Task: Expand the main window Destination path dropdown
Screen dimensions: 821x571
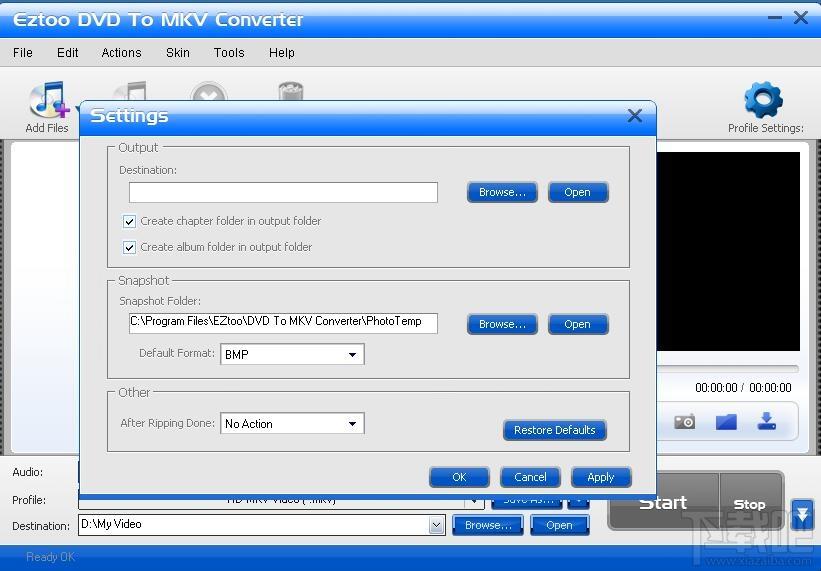Action: (x=436, y=525)
